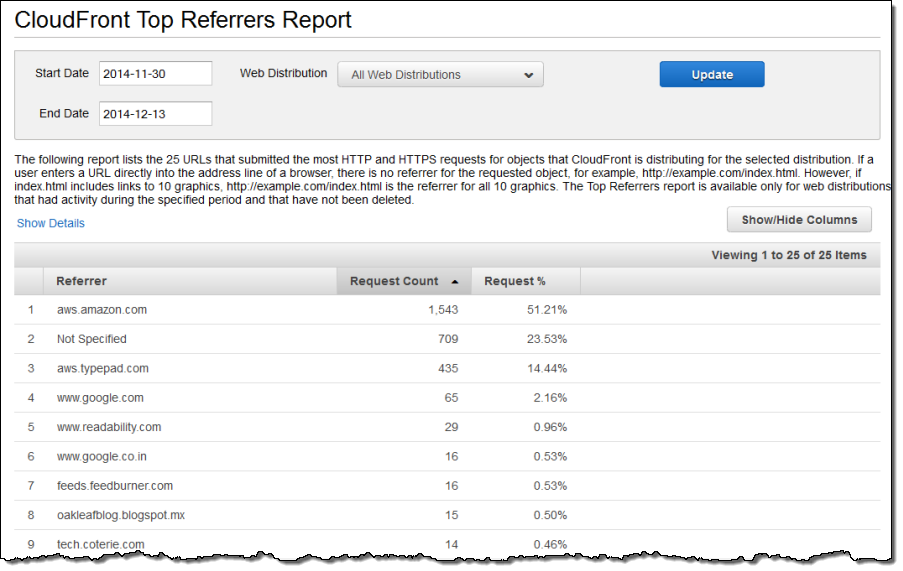The image size is (903, 571).
Task: Select the oakleafblog.blogspot.mx referrer
Action: click(121, 515)
